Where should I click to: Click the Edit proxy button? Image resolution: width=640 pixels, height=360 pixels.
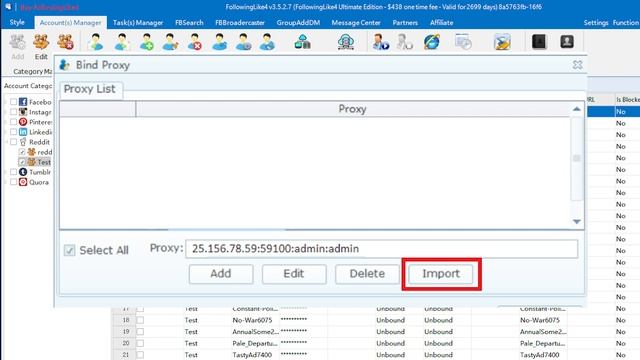(x=294, y=274)
